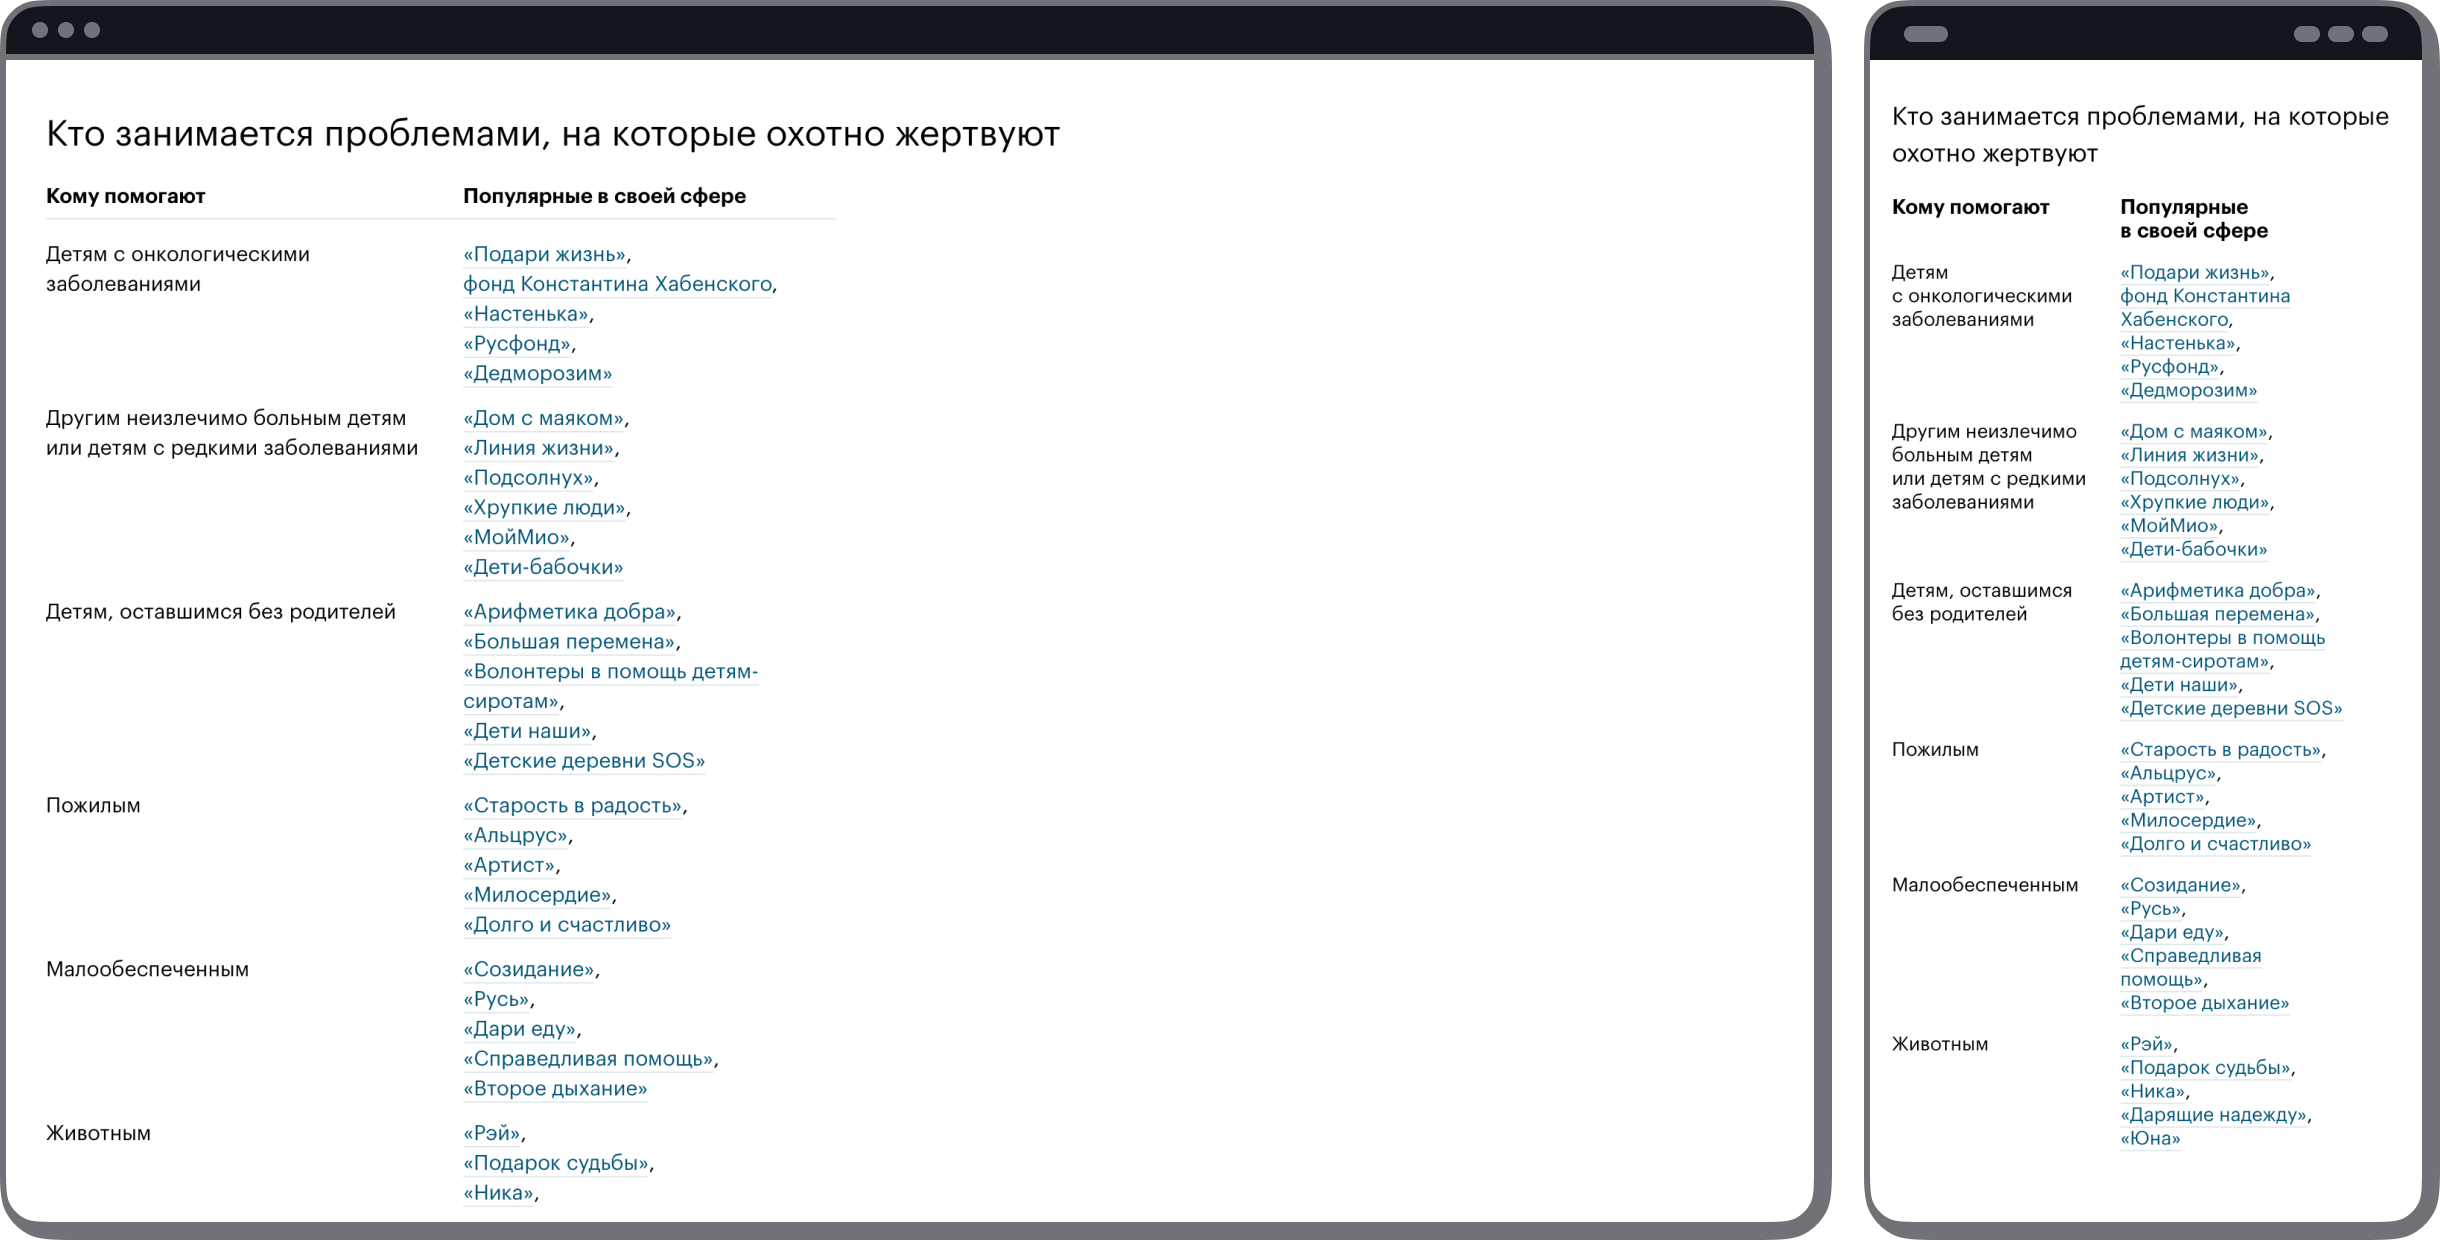Viewport: 2440px width, 1240px height.
Task: Click «Ника» link in desktop window
Action: click(x=498, y=1194)
